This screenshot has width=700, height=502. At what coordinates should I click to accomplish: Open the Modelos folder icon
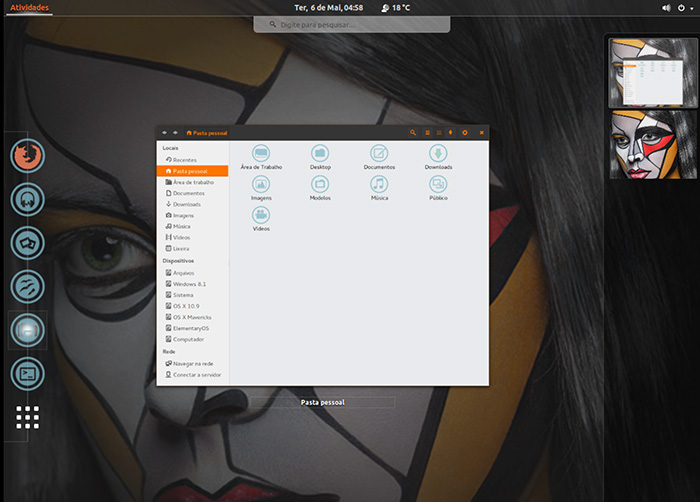320,188
